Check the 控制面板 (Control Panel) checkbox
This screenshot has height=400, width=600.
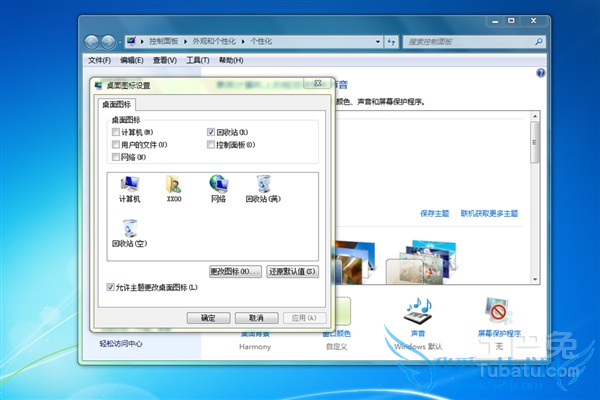[211, 144]
